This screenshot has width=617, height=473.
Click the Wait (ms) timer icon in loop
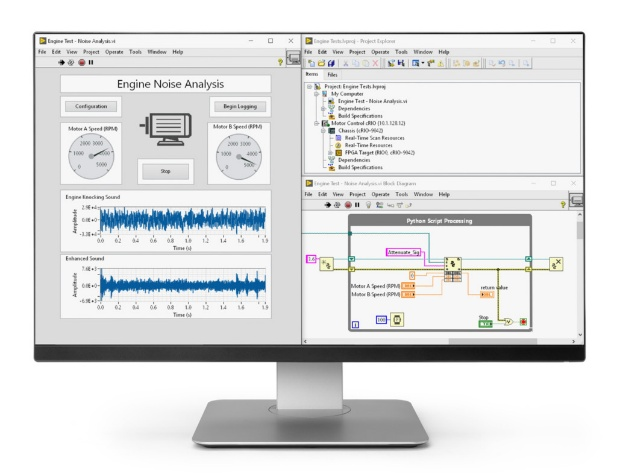397,320
